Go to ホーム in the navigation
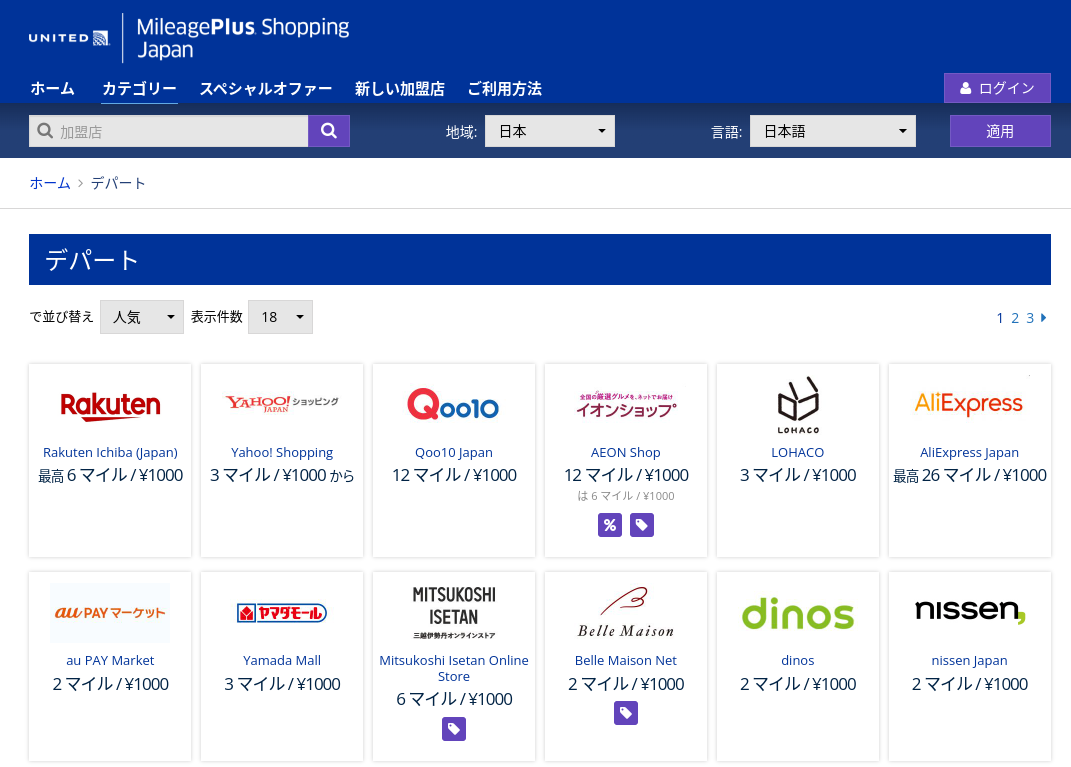Screen dimensions: 1071x767 point(53,89)
